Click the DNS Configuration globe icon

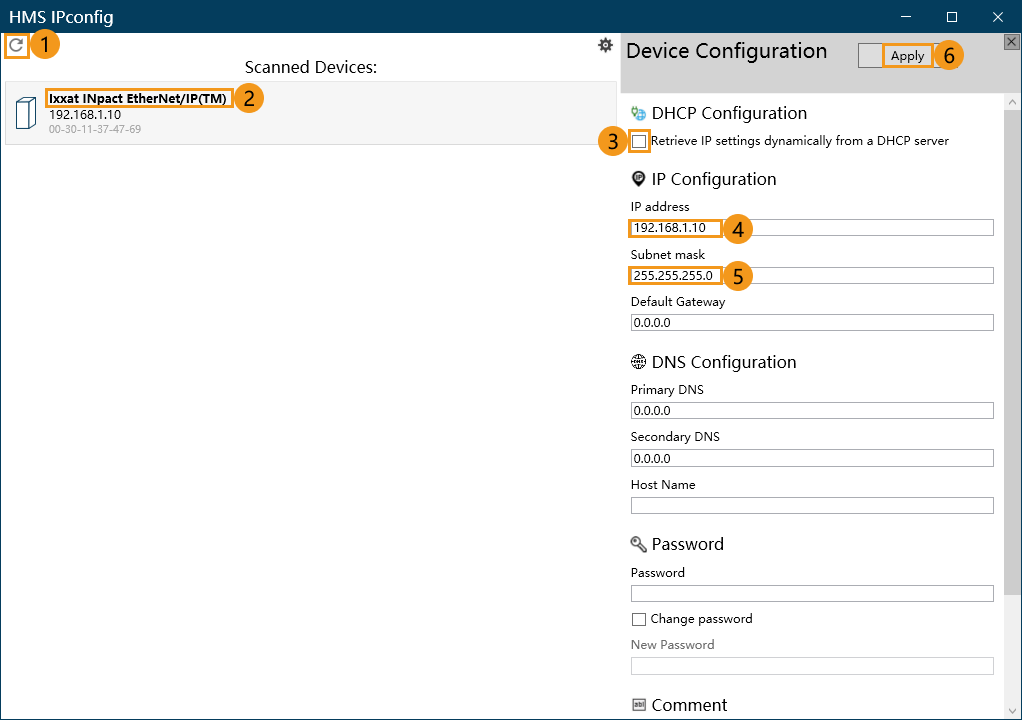638,362
